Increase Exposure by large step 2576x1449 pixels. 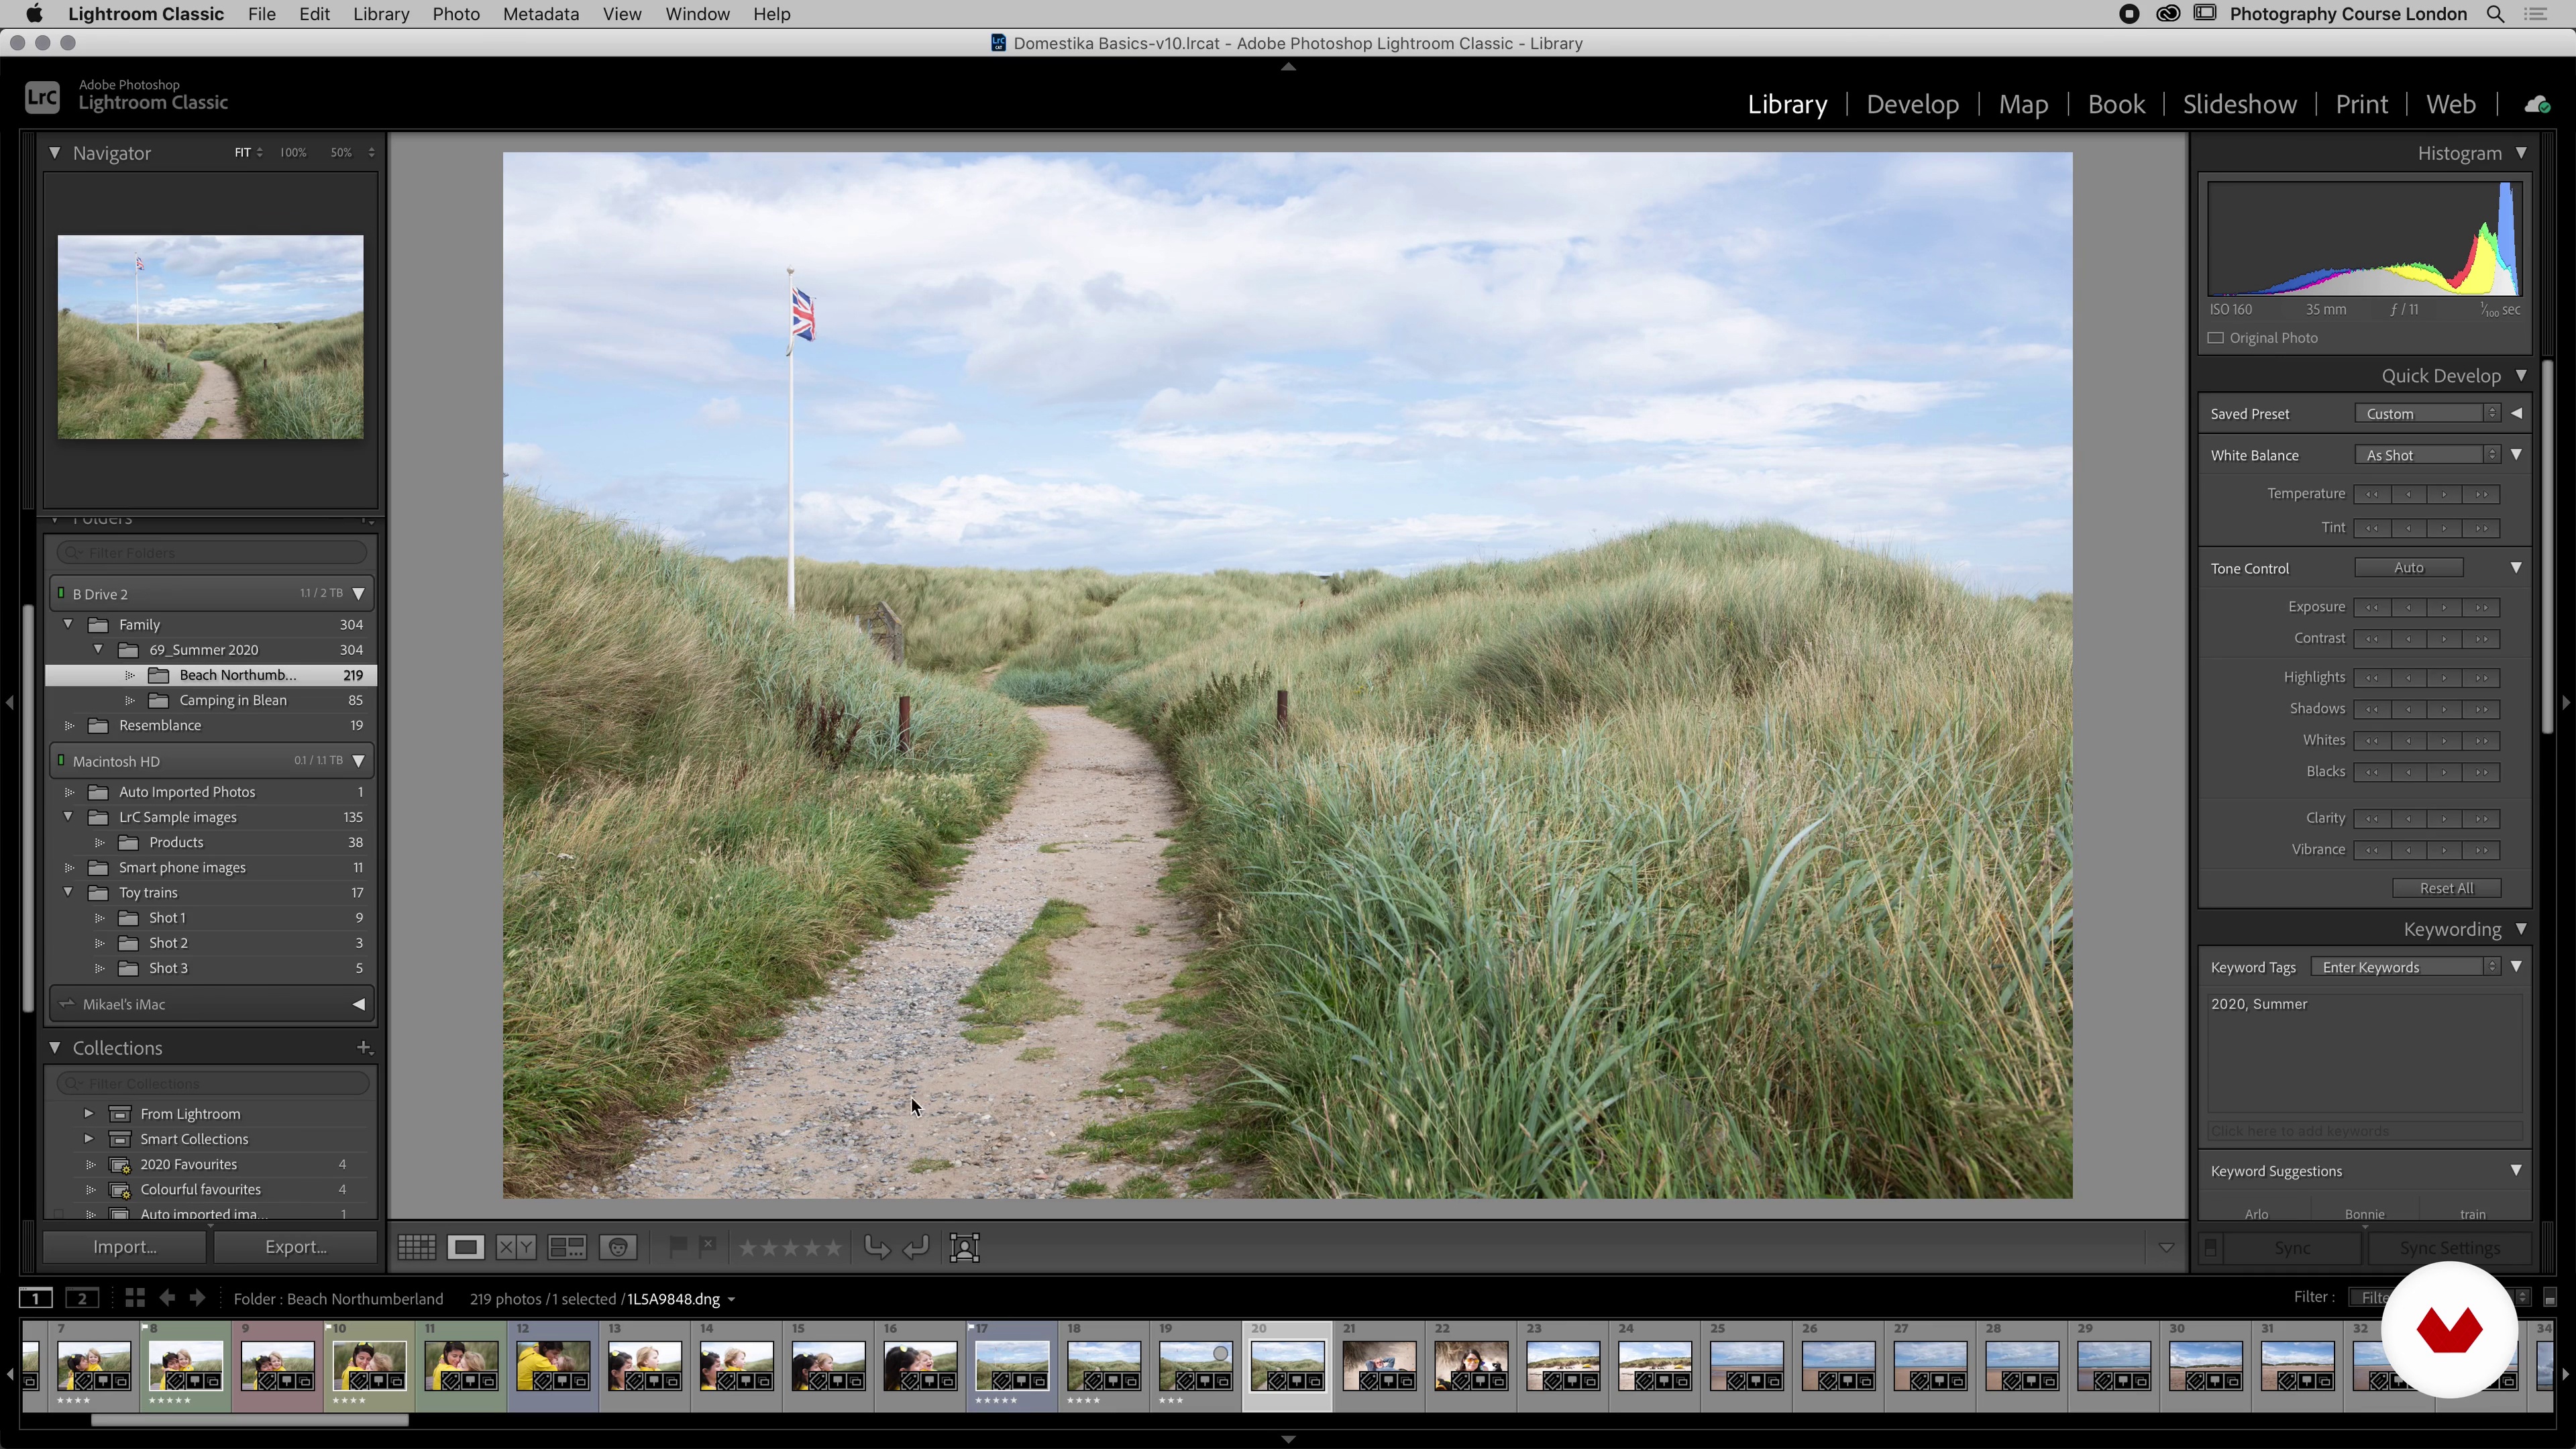2482,607
